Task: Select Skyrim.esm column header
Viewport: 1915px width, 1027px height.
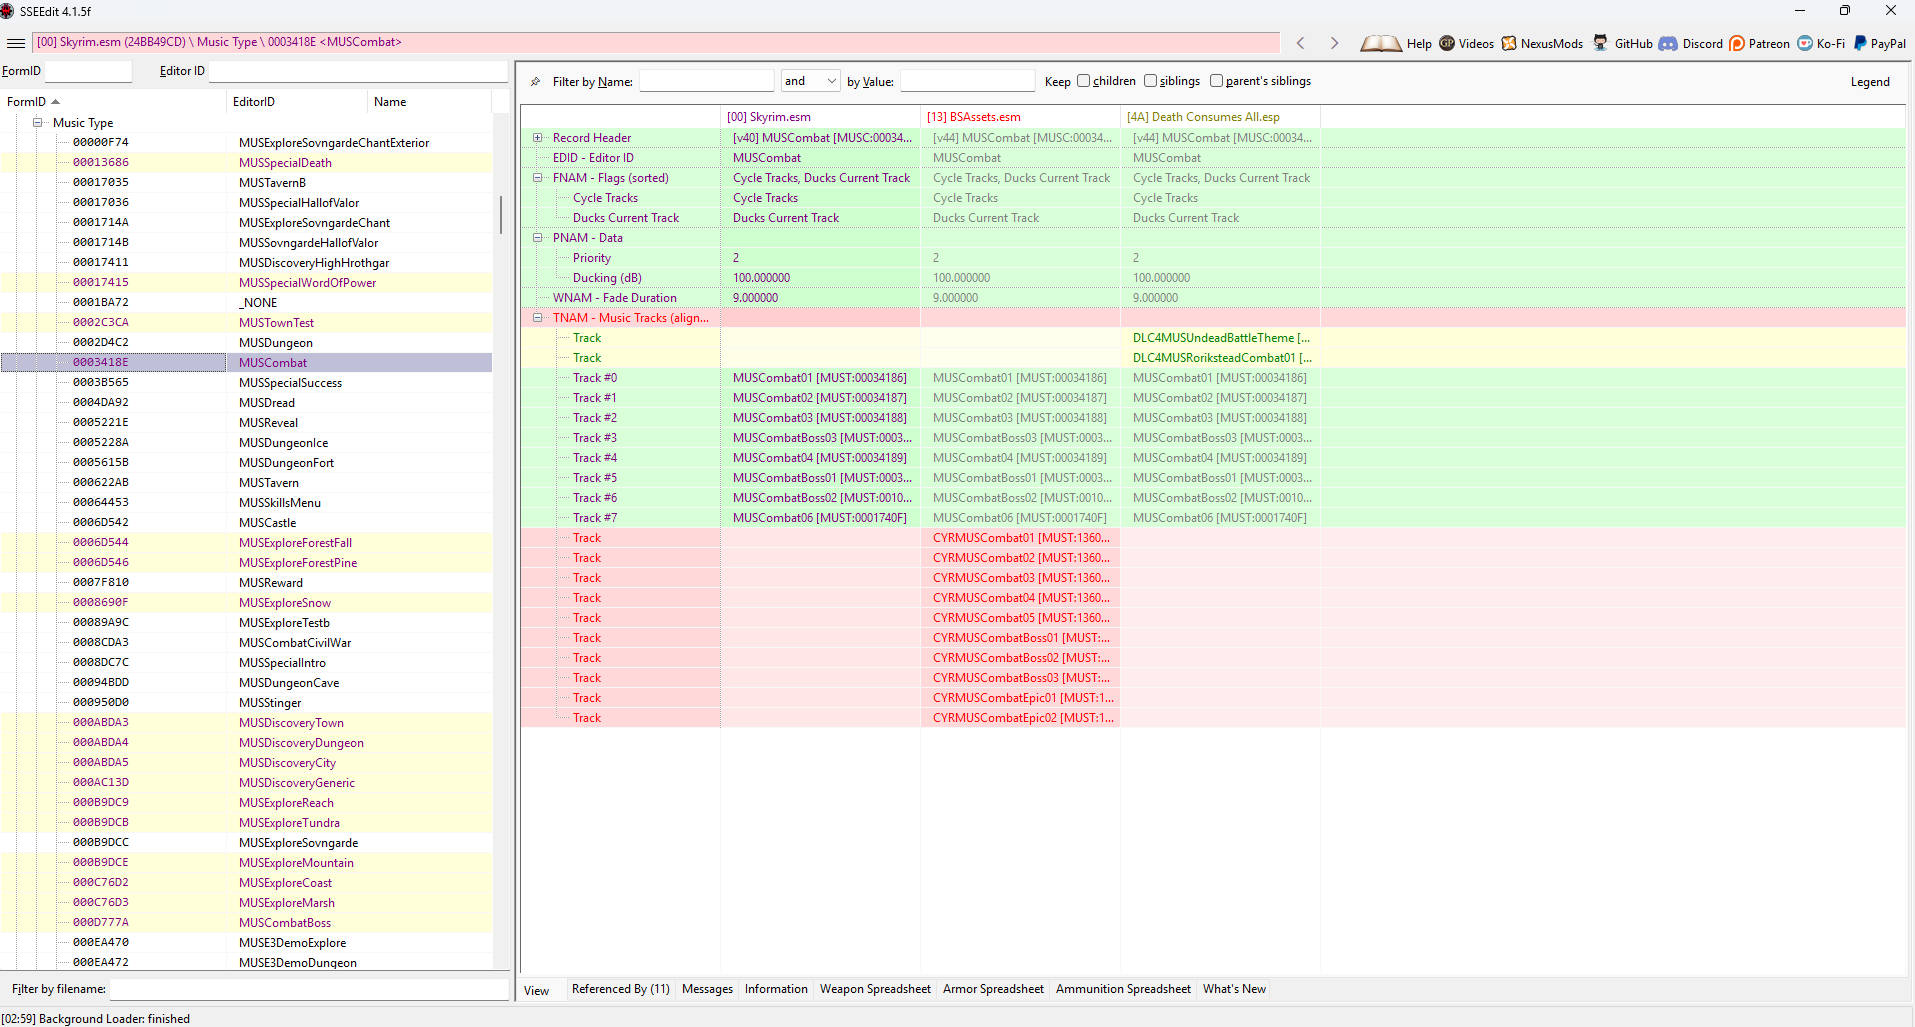Action: coord(820,117)
